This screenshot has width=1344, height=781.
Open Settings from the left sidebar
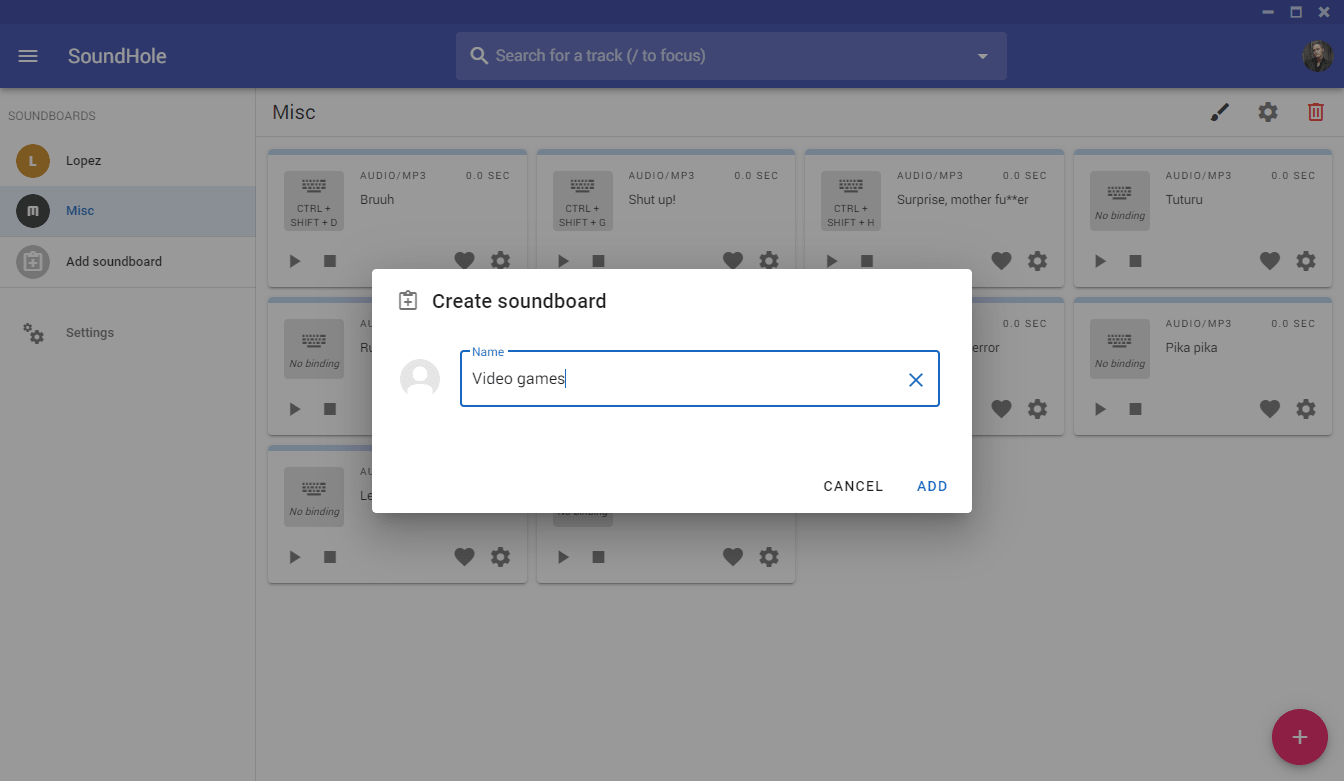tap(89, 332)
